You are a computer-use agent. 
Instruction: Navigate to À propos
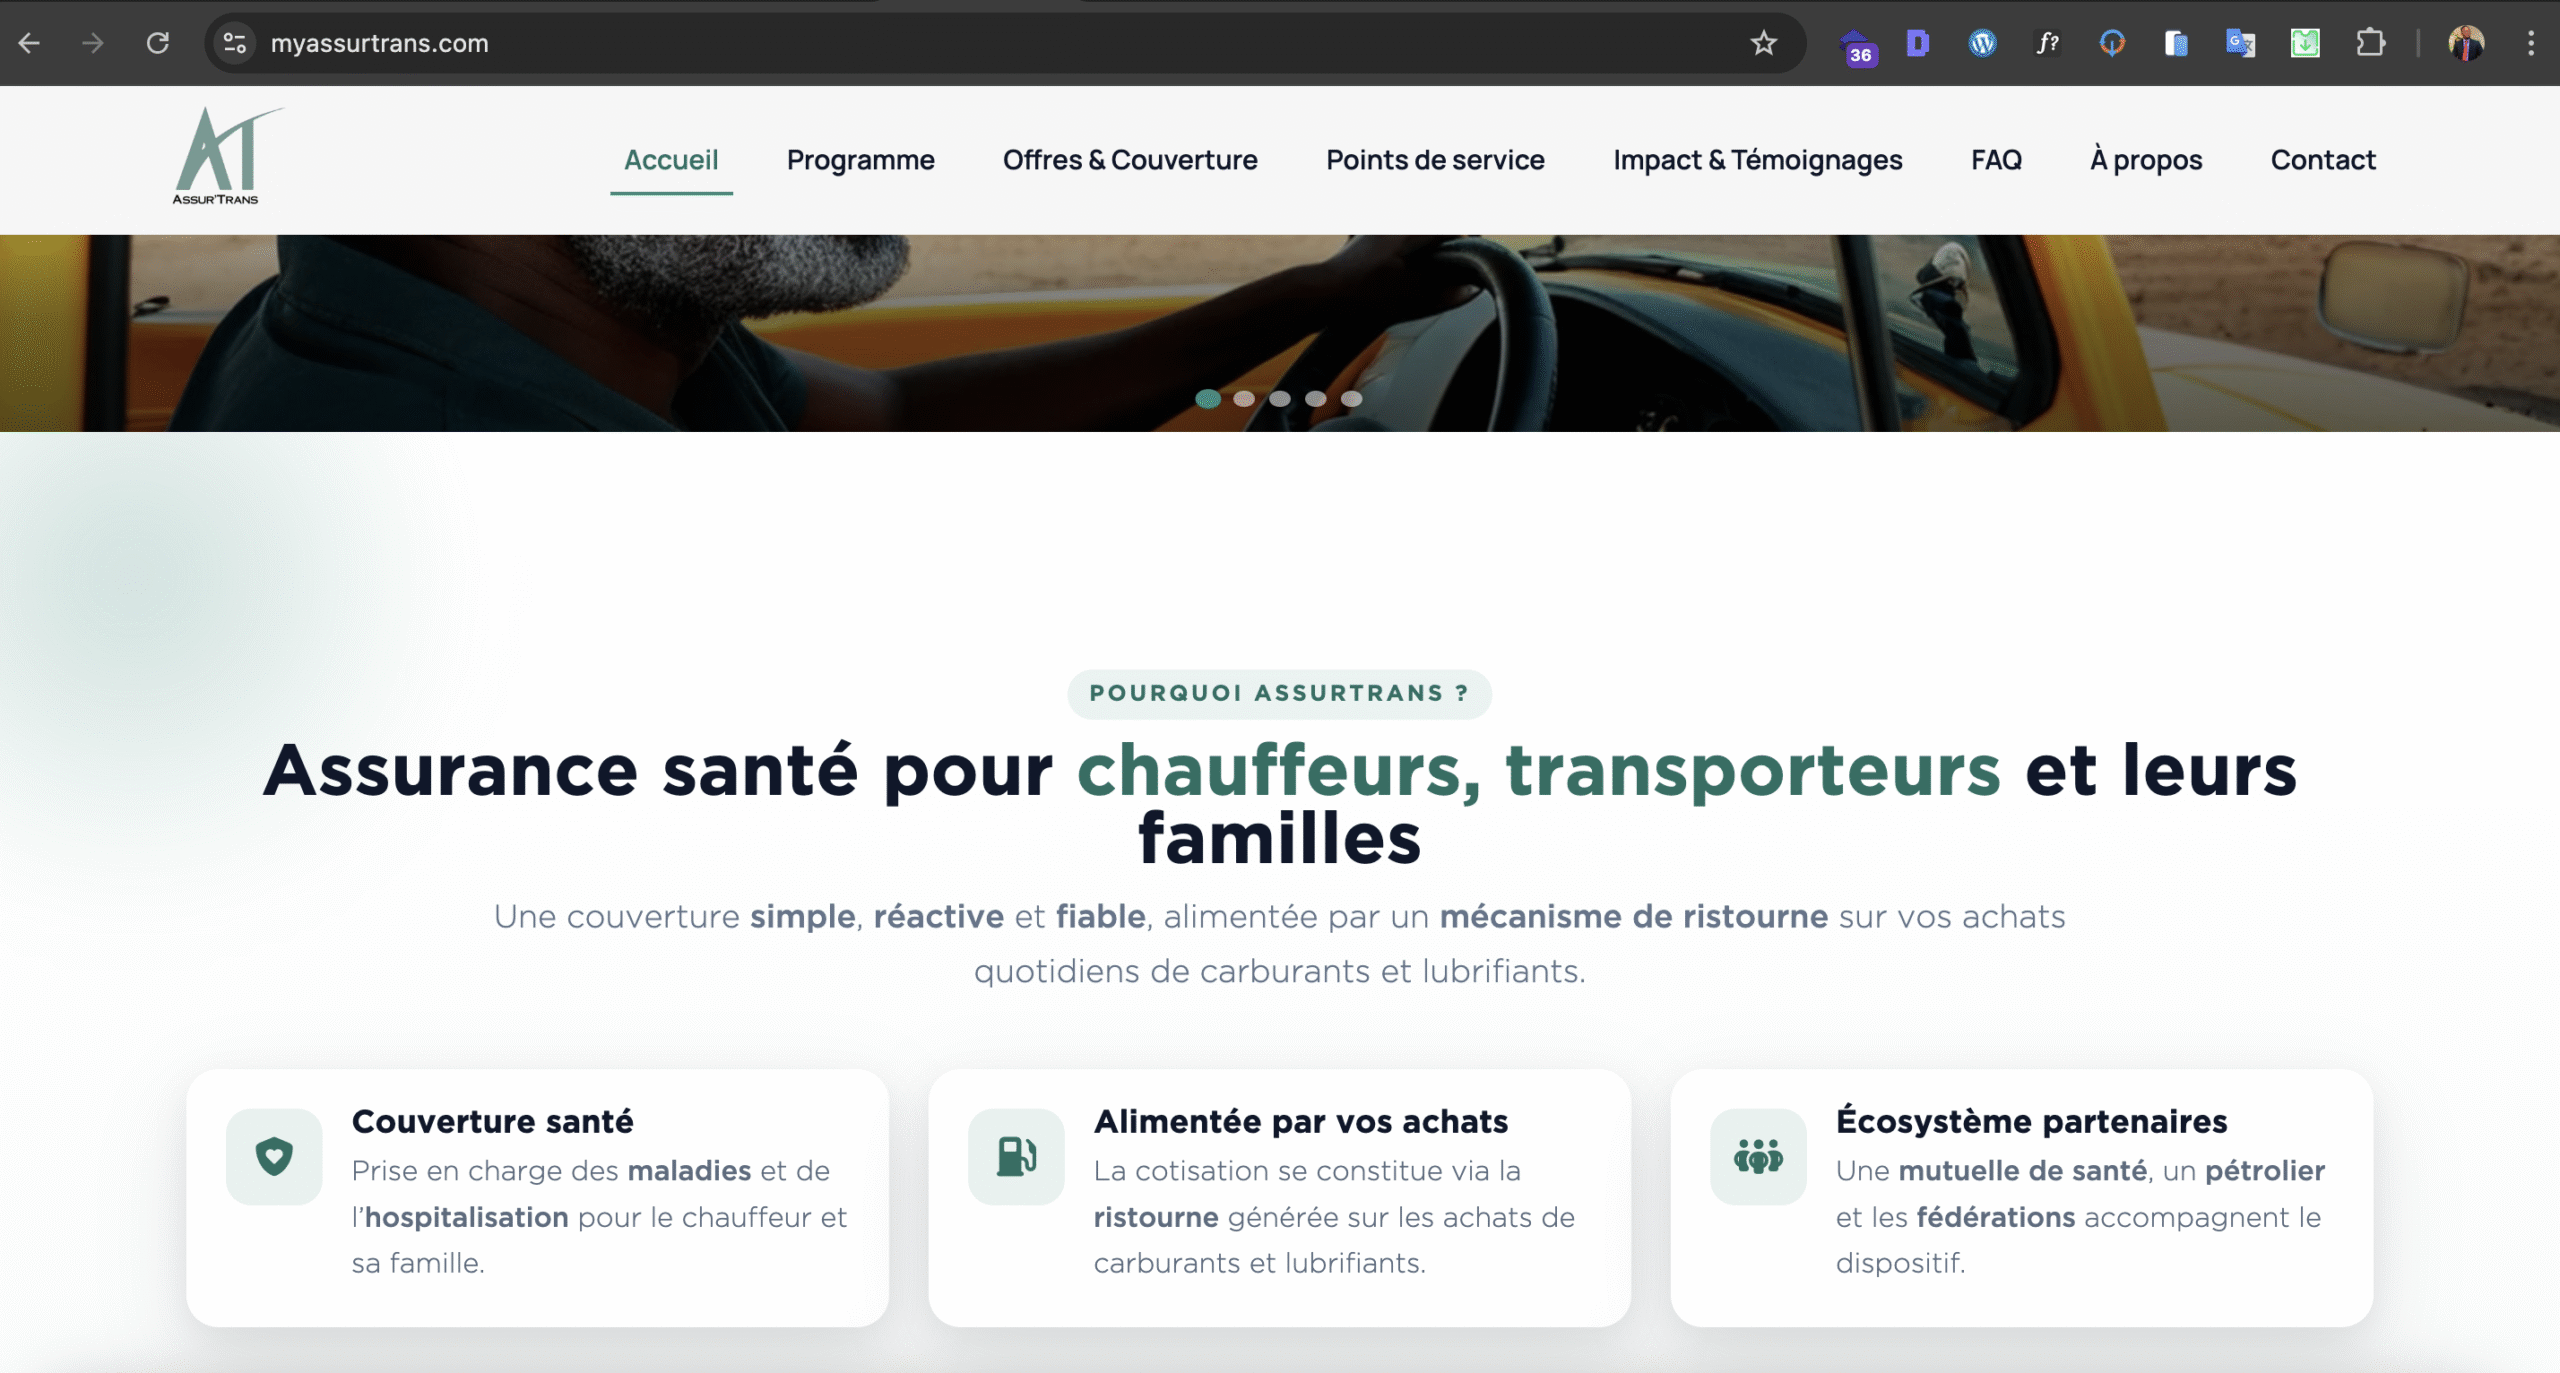pos(2146,160)
